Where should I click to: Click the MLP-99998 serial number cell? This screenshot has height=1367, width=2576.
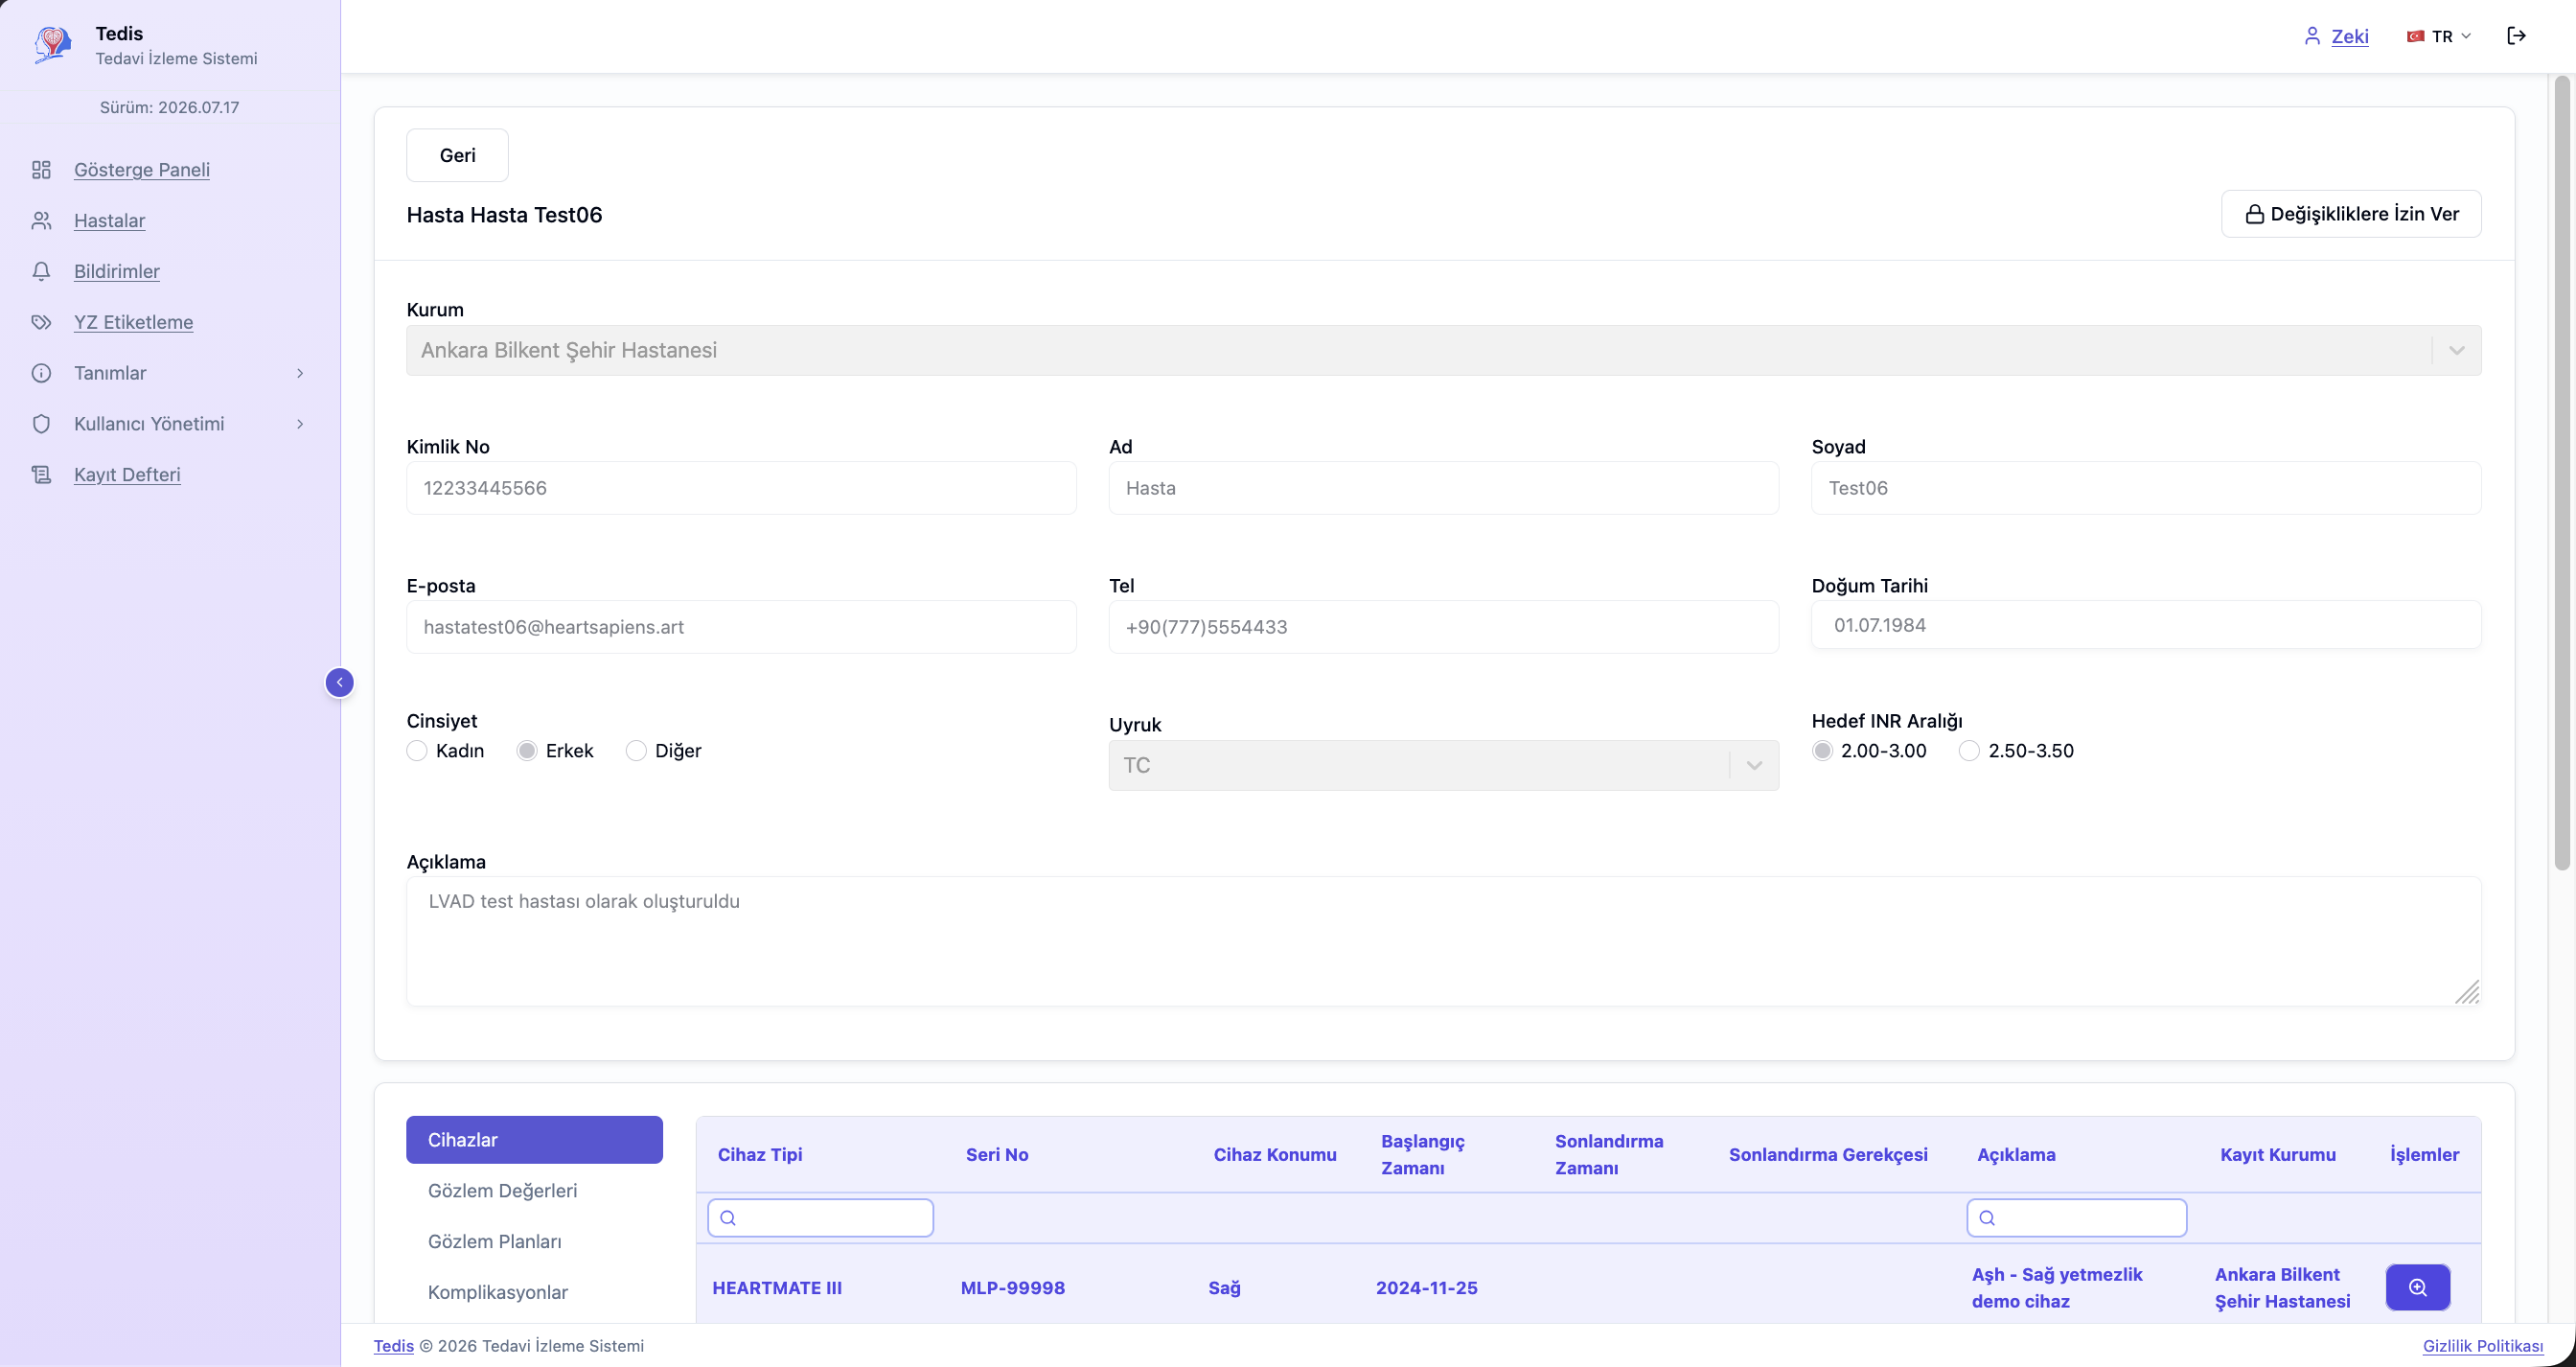[x=1012, y=1288]
